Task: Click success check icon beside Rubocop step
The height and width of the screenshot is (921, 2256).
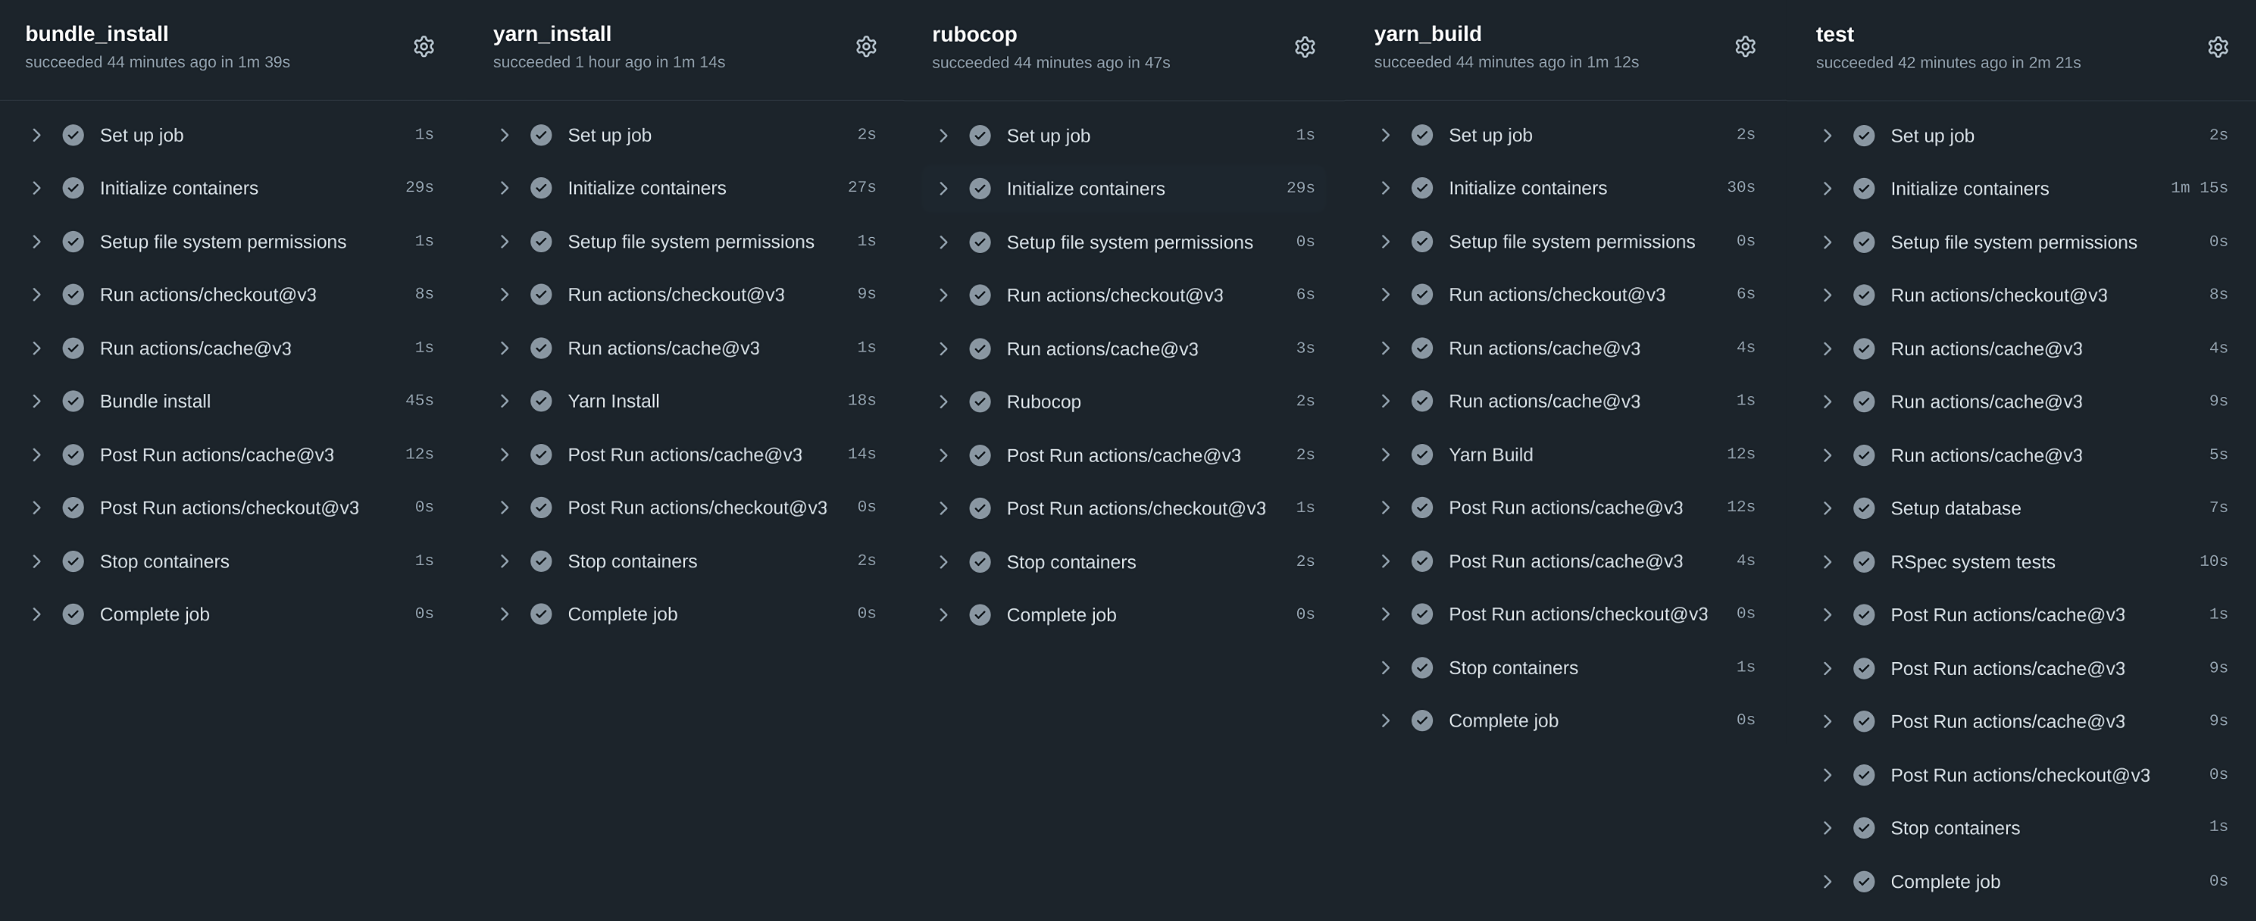Action: pos(980,402)
